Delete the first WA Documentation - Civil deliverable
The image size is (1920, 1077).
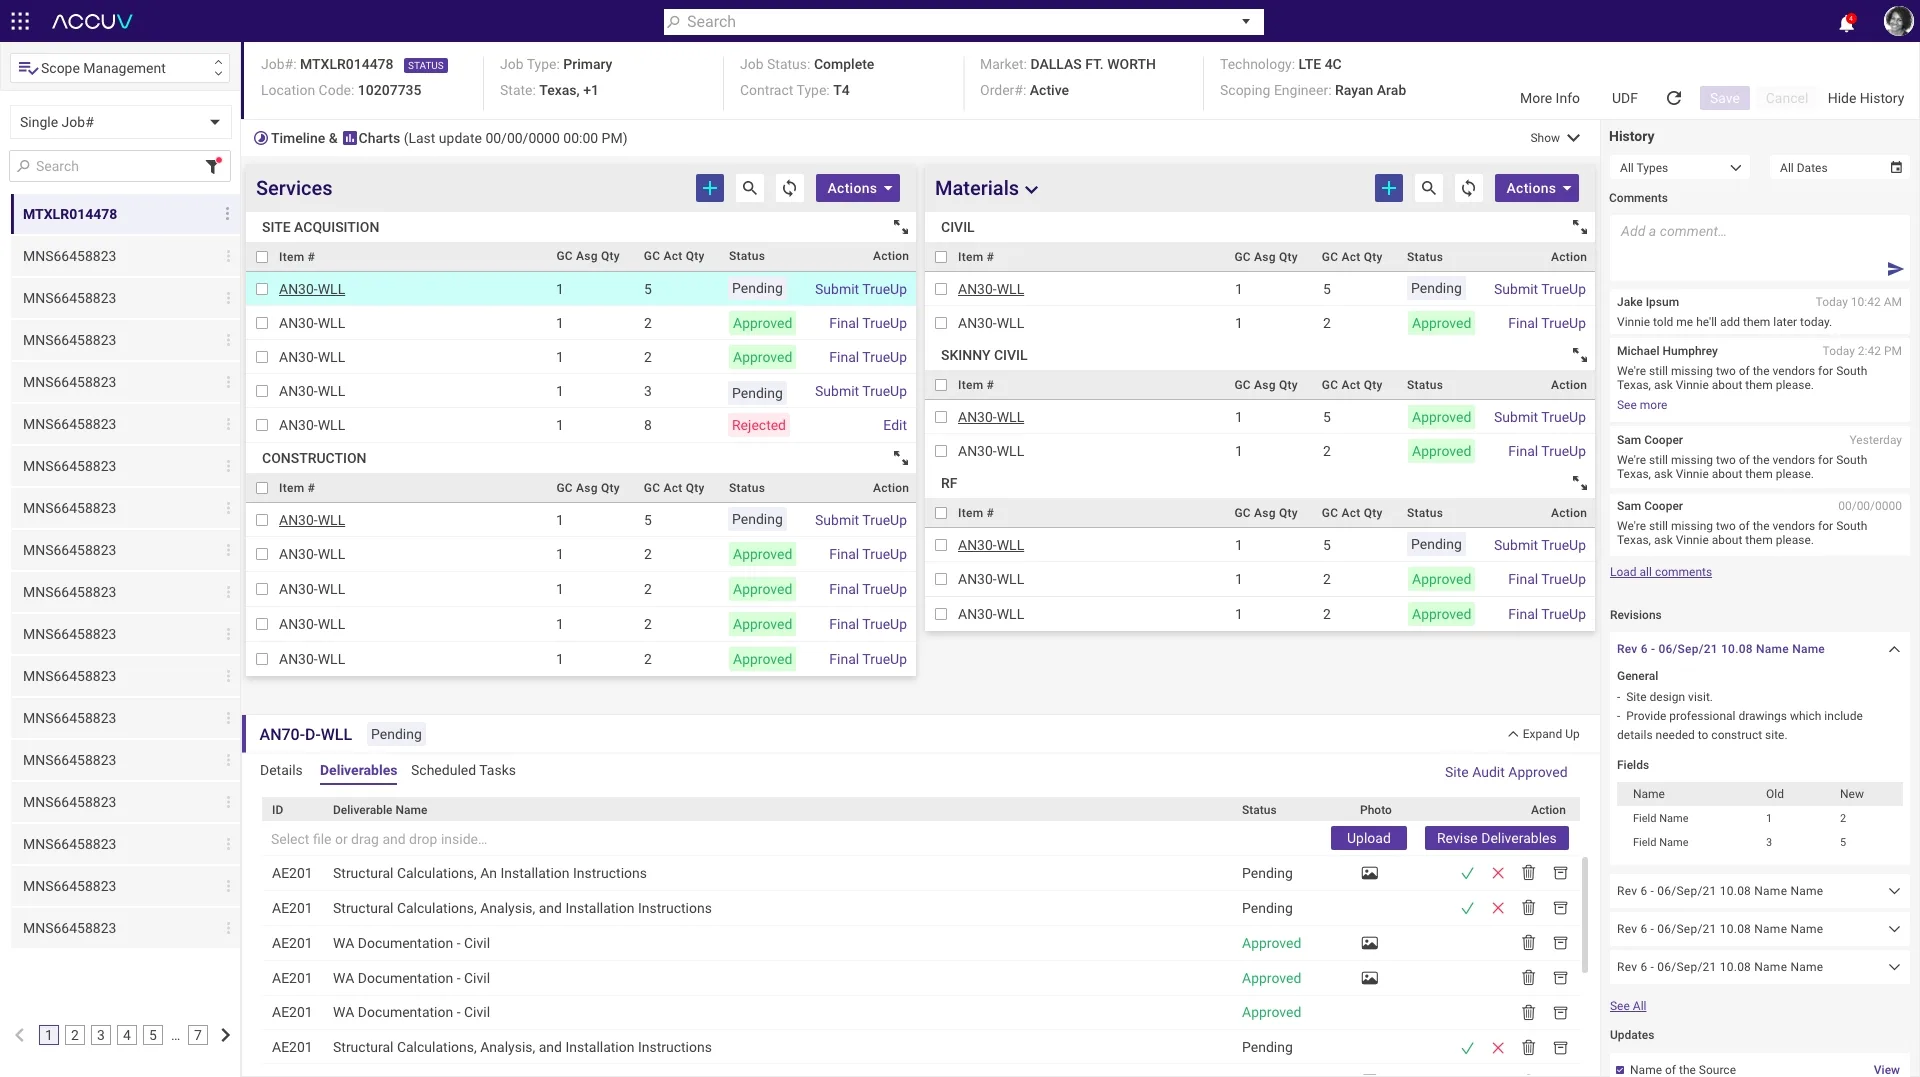point(1529,943)
